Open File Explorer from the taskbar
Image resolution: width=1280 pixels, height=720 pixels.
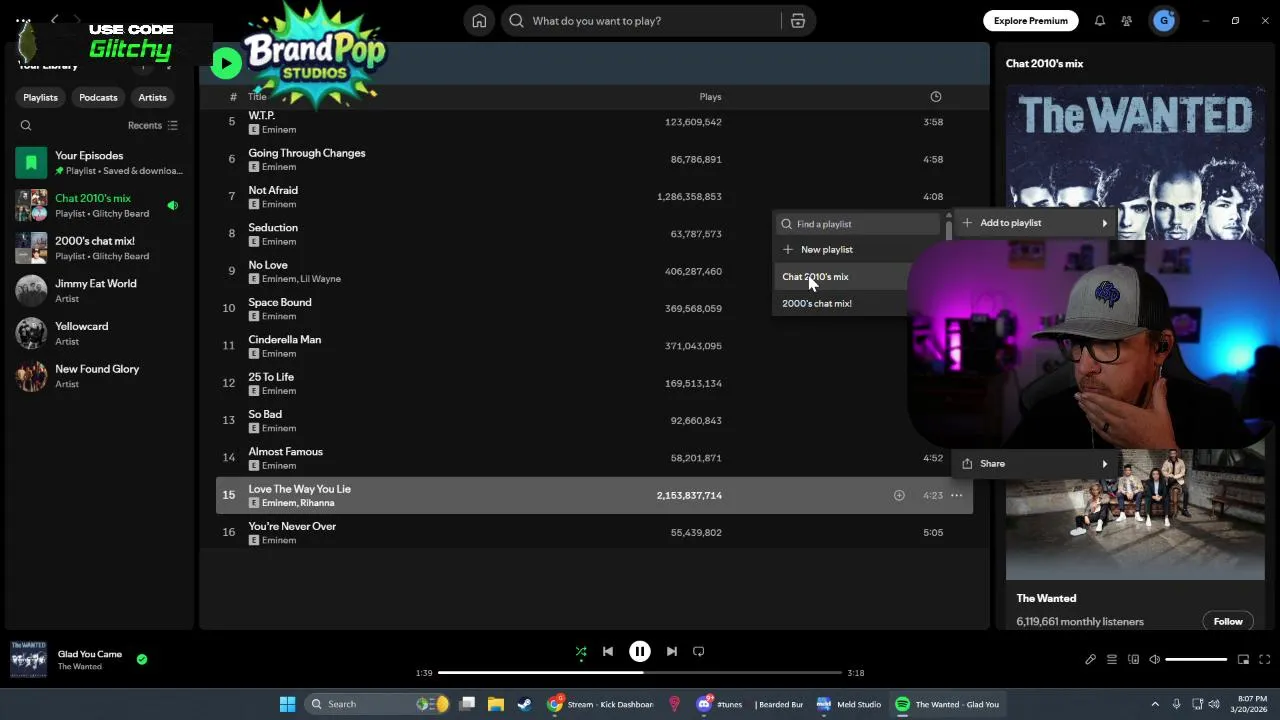pyautogui.click(x=495, y=704)
